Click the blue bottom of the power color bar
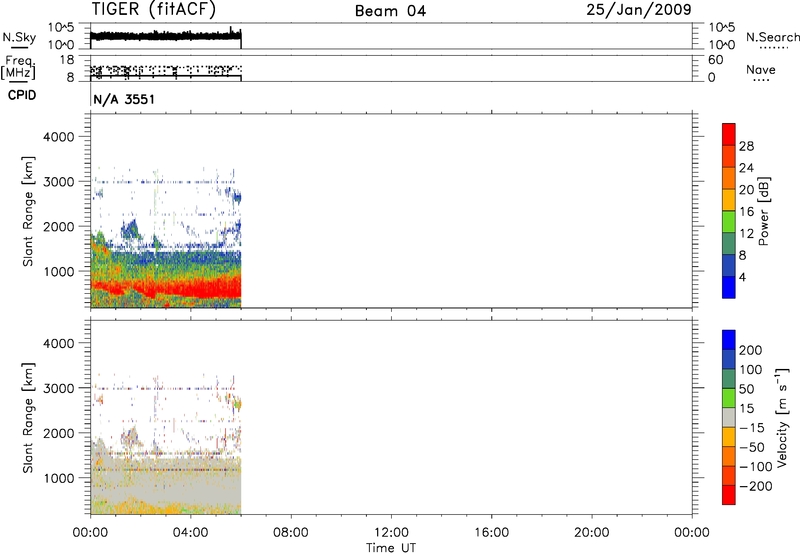Screen dimensions: 800x554 point(729,287)
